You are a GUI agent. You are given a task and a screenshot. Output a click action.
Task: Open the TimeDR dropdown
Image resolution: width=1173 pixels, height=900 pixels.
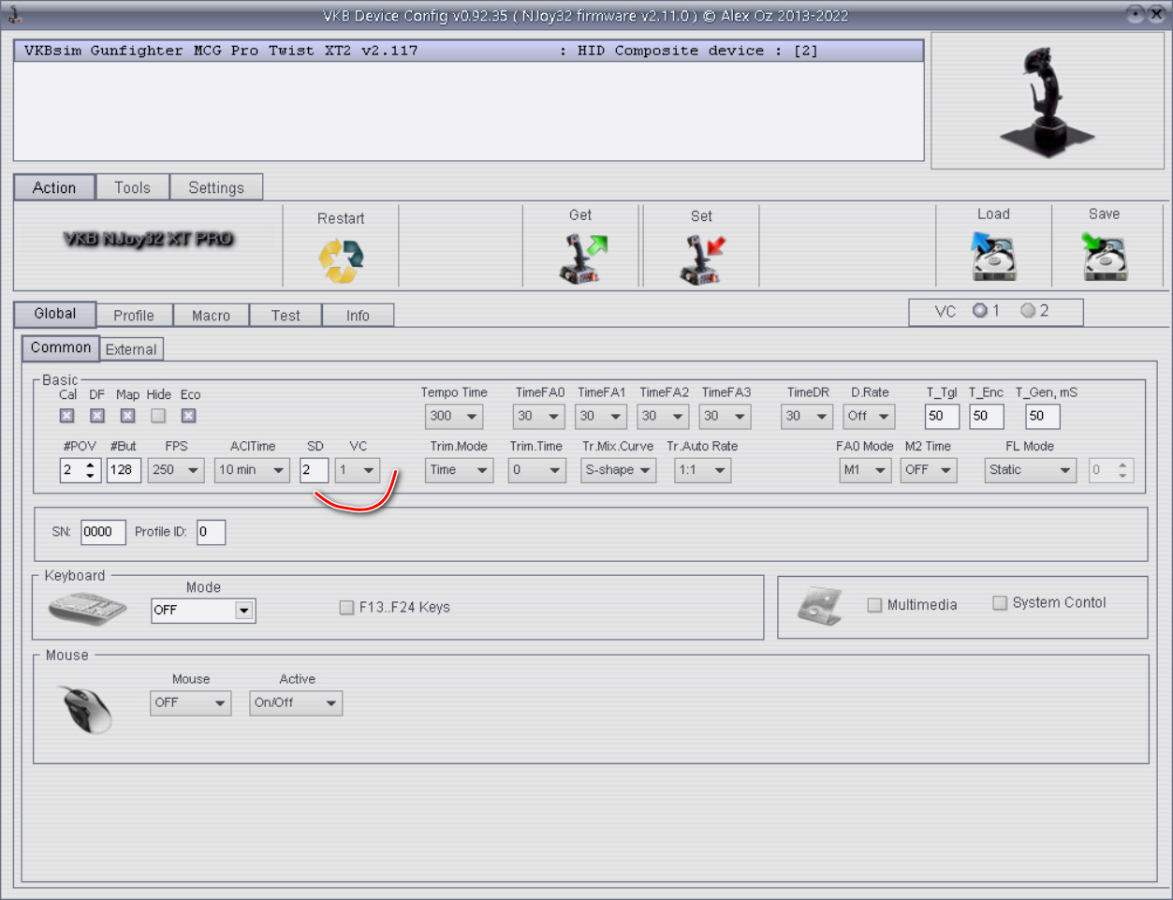click(x=807, y=416)
